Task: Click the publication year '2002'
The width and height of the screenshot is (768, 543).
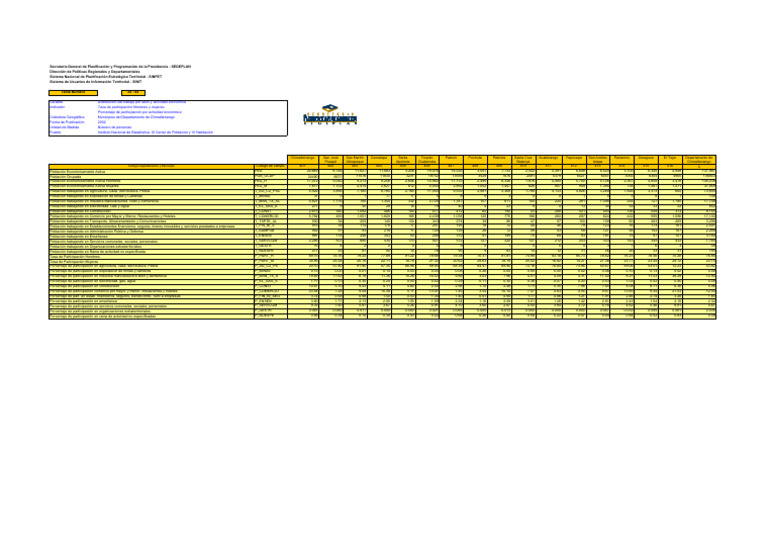Action: 101,122
